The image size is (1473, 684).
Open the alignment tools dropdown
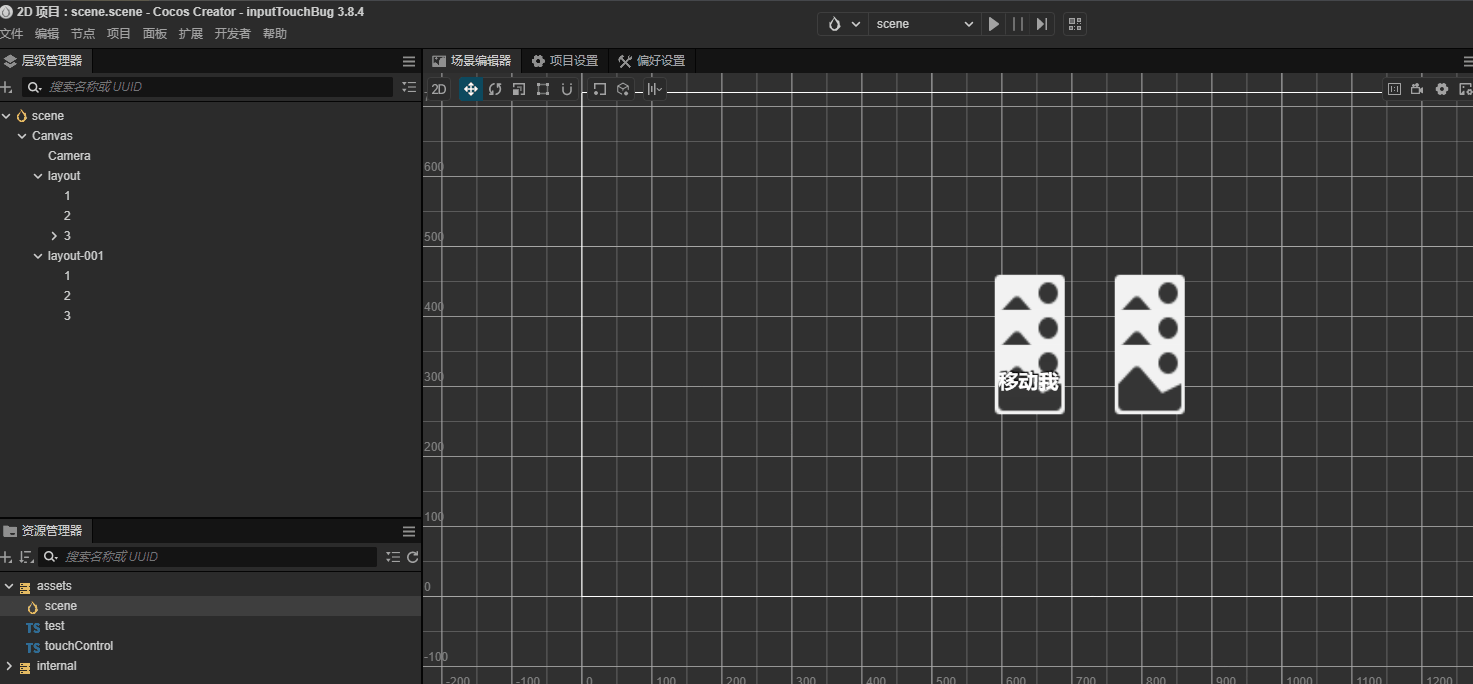point(655,89)
